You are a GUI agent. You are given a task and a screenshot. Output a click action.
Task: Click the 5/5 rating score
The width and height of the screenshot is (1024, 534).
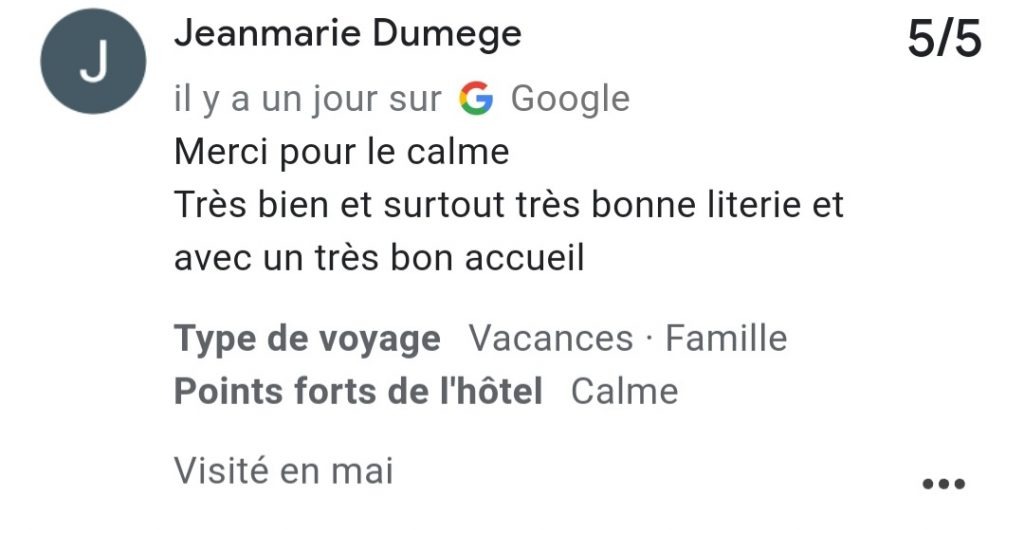tap(945, 41)
